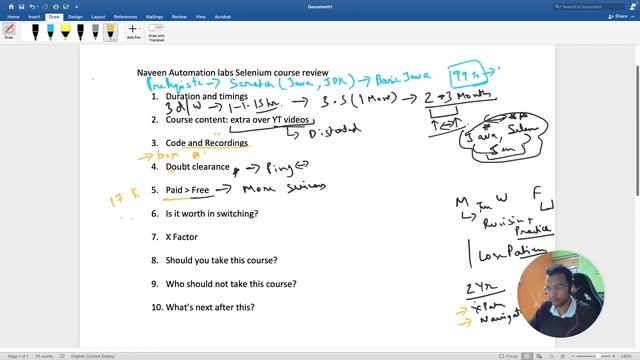Click the email/share document icon in quick toolbar
The width and height of the screenshot is (640, 360).
pyautogui.click(x=66, y=7)
